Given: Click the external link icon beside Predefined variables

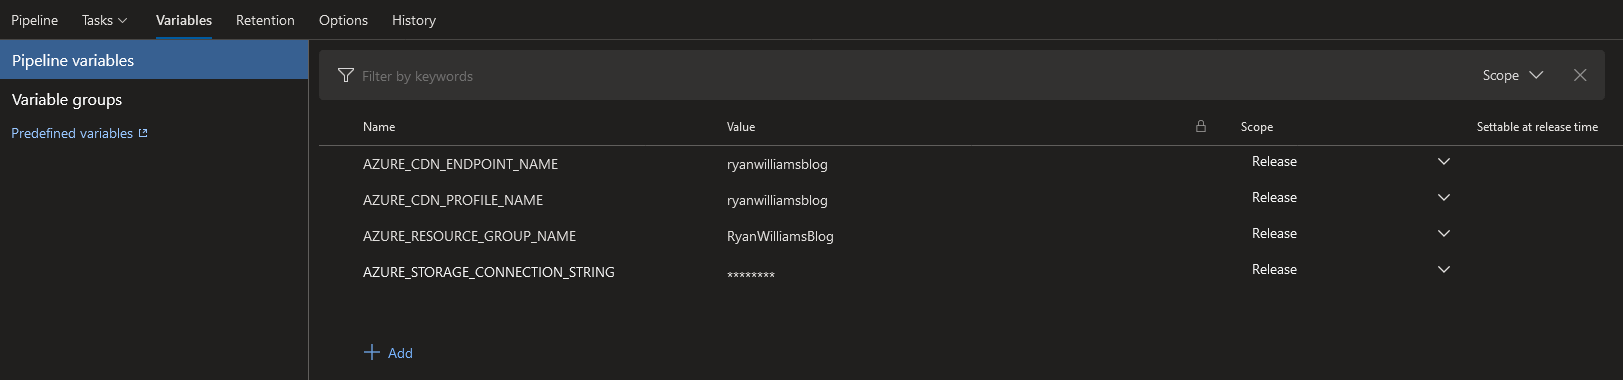Looking at the screenshot, I should (143, 133).
